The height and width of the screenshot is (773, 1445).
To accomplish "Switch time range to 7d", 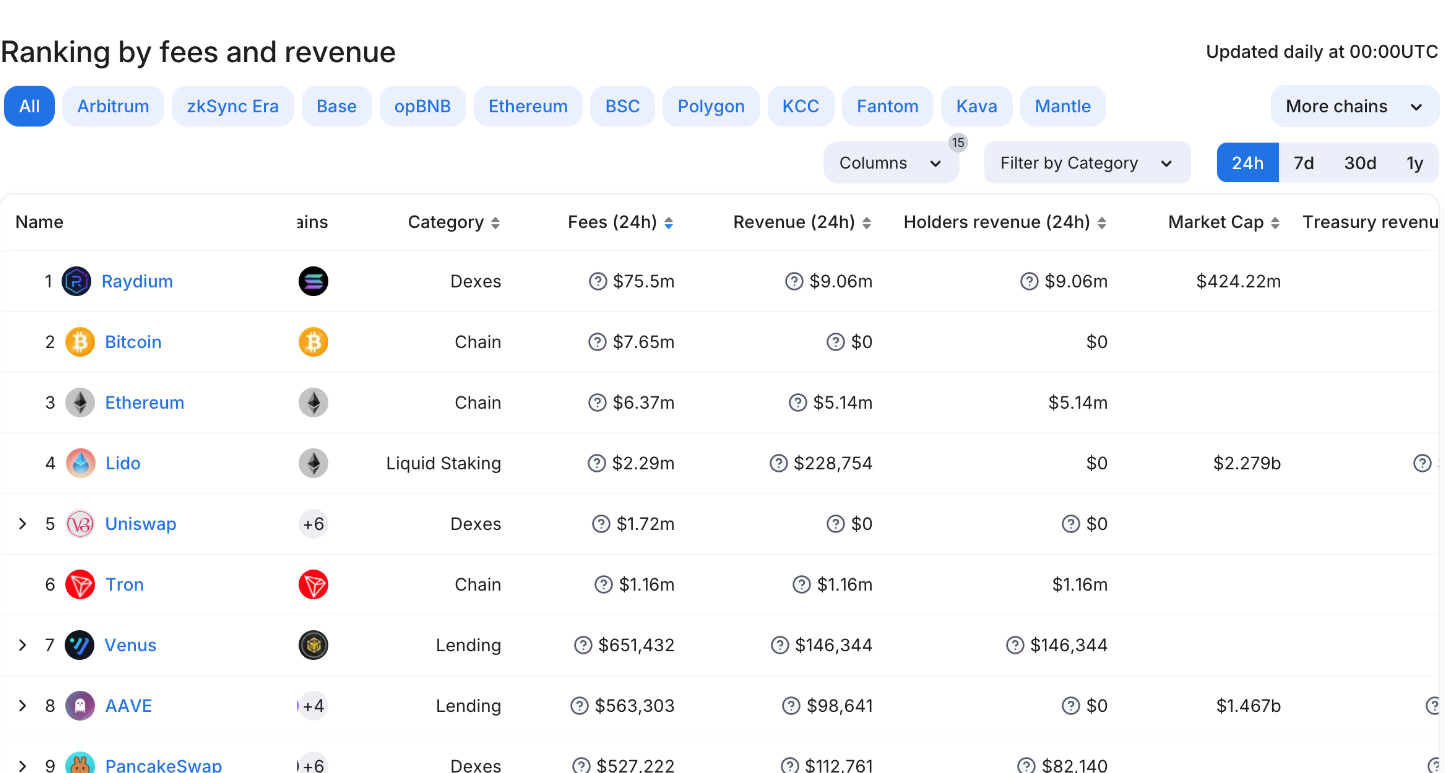I will (x=1304, y=163).
